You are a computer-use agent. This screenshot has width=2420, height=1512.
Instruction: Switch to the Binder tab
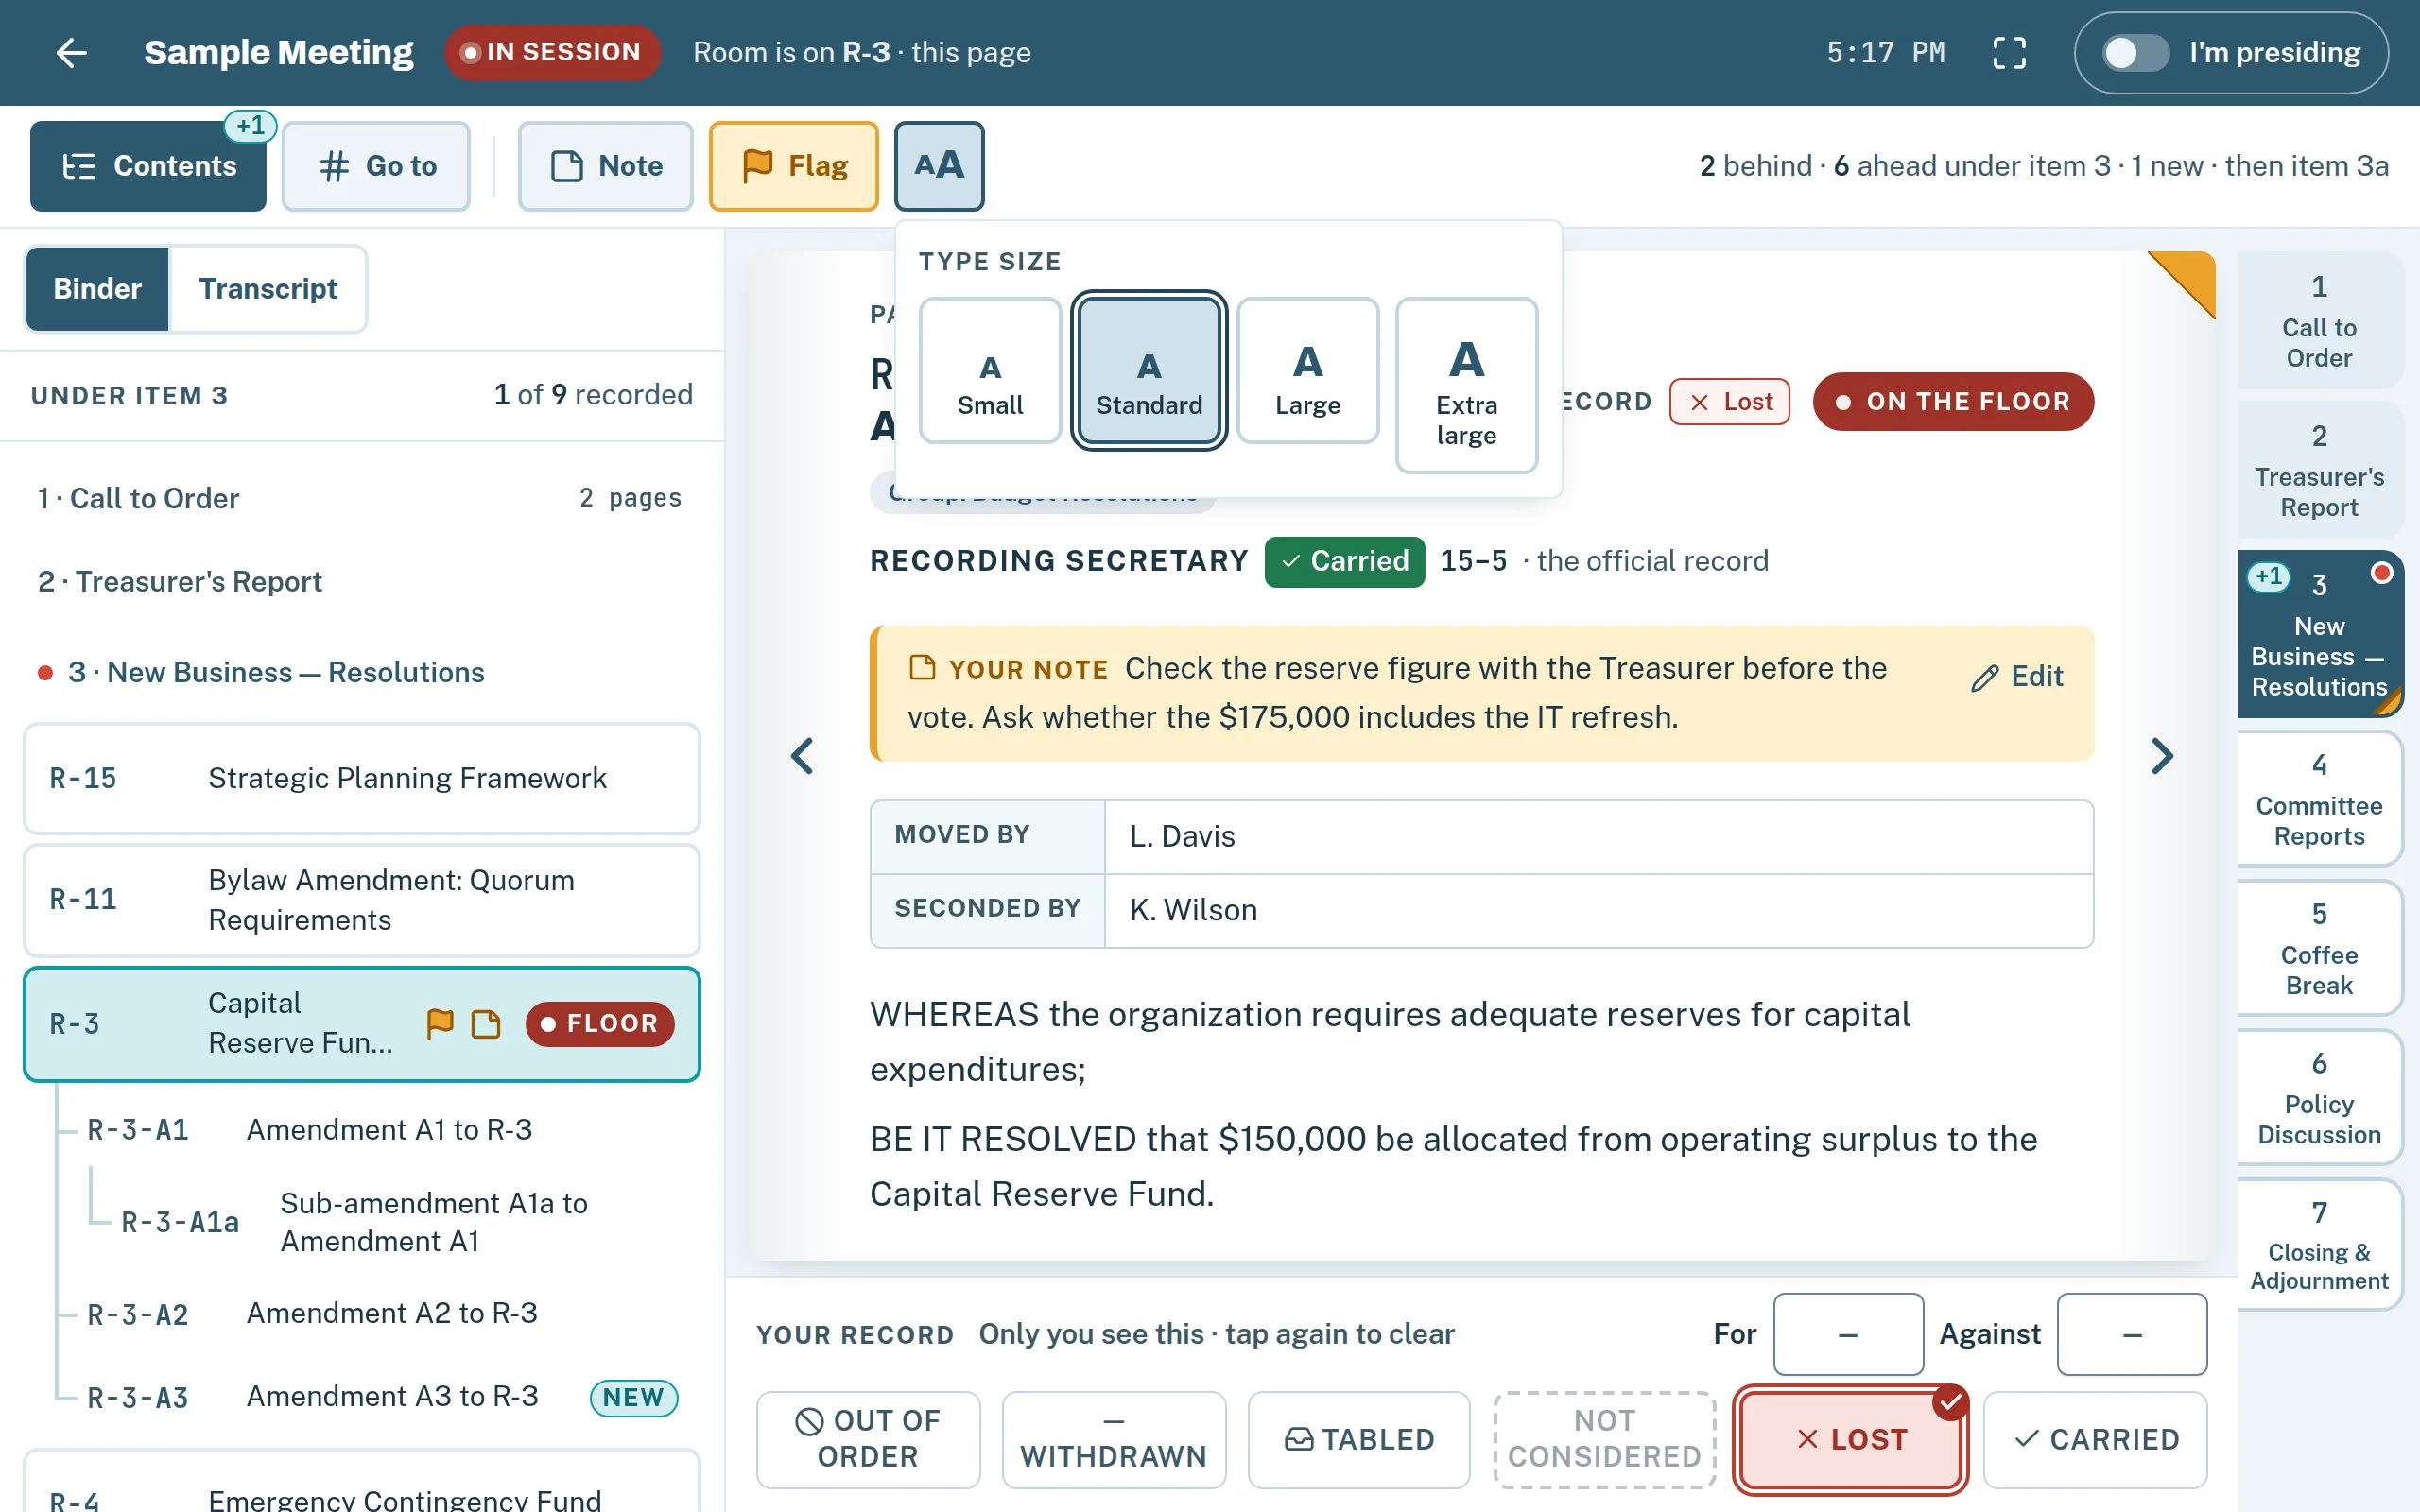coord(97,289)
